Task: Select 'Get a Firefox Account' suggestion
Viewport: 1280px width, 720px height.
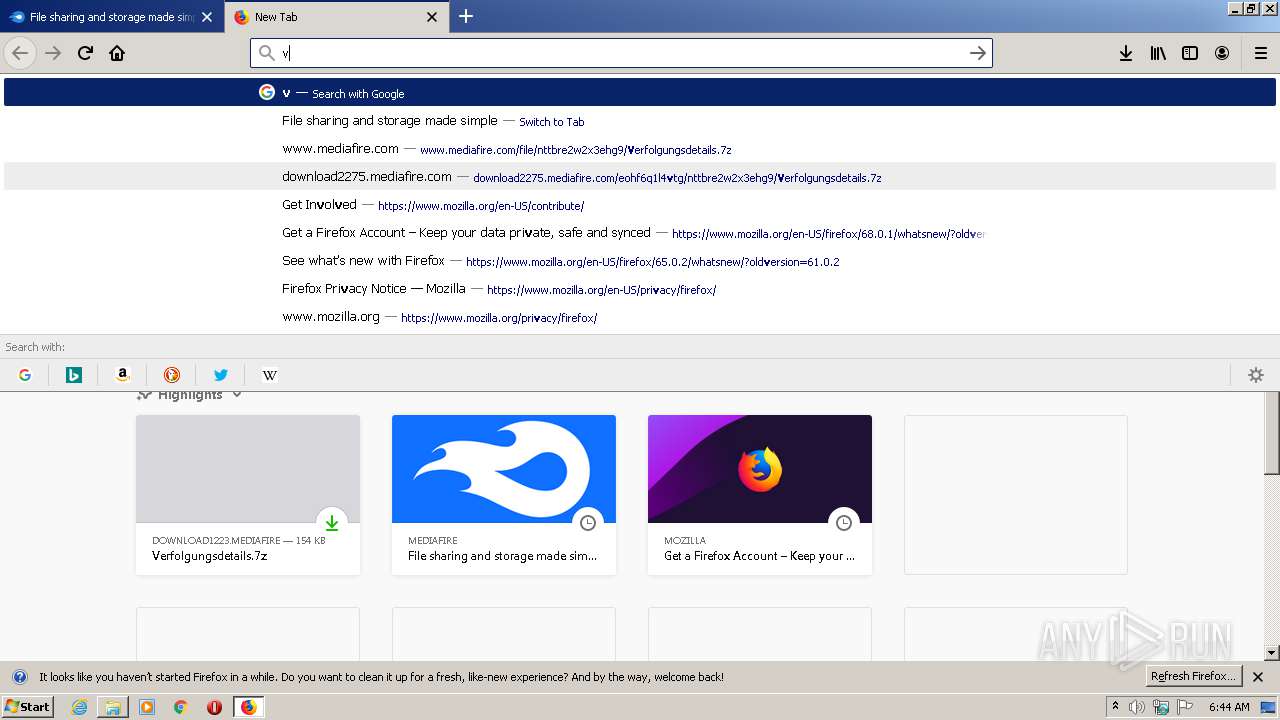Action: point(640,233)
